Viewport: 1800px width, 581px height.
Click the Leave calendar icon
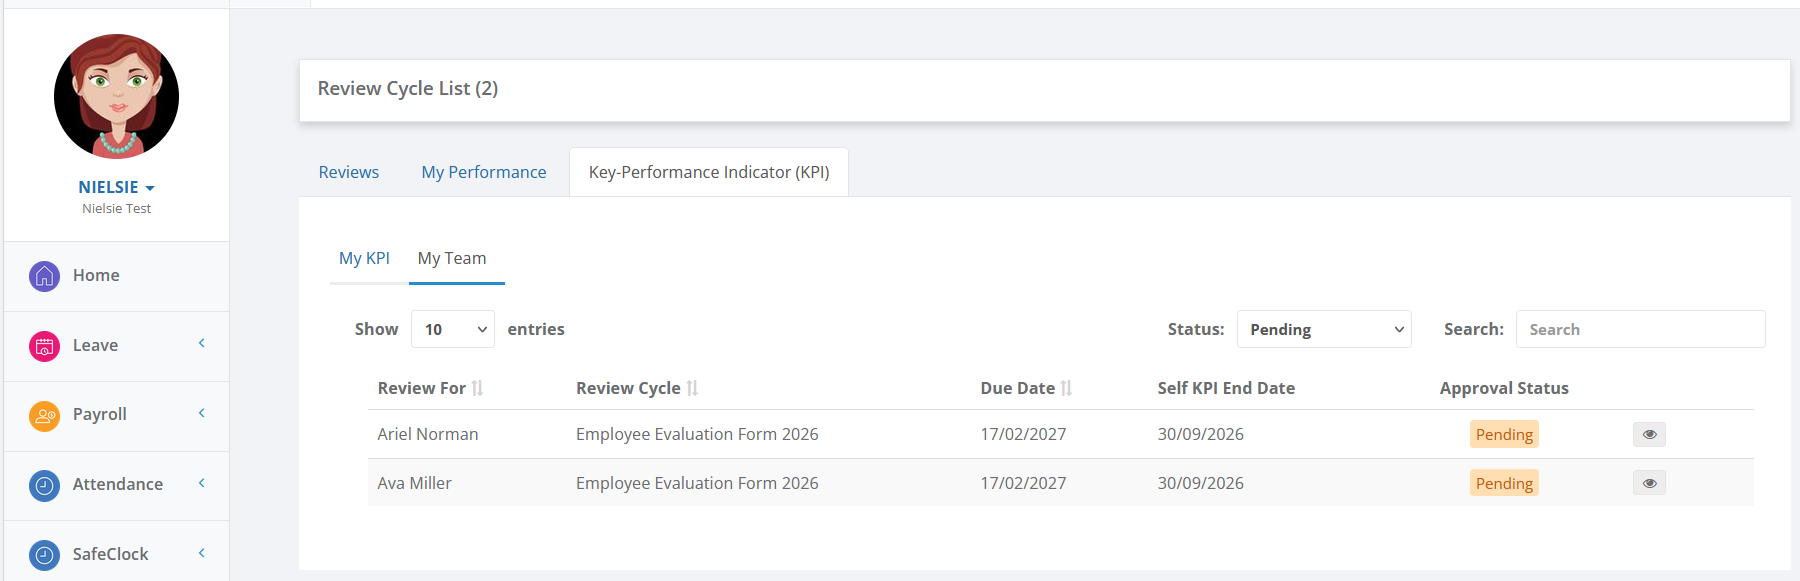pyautogui.click(x=44, y=346)
